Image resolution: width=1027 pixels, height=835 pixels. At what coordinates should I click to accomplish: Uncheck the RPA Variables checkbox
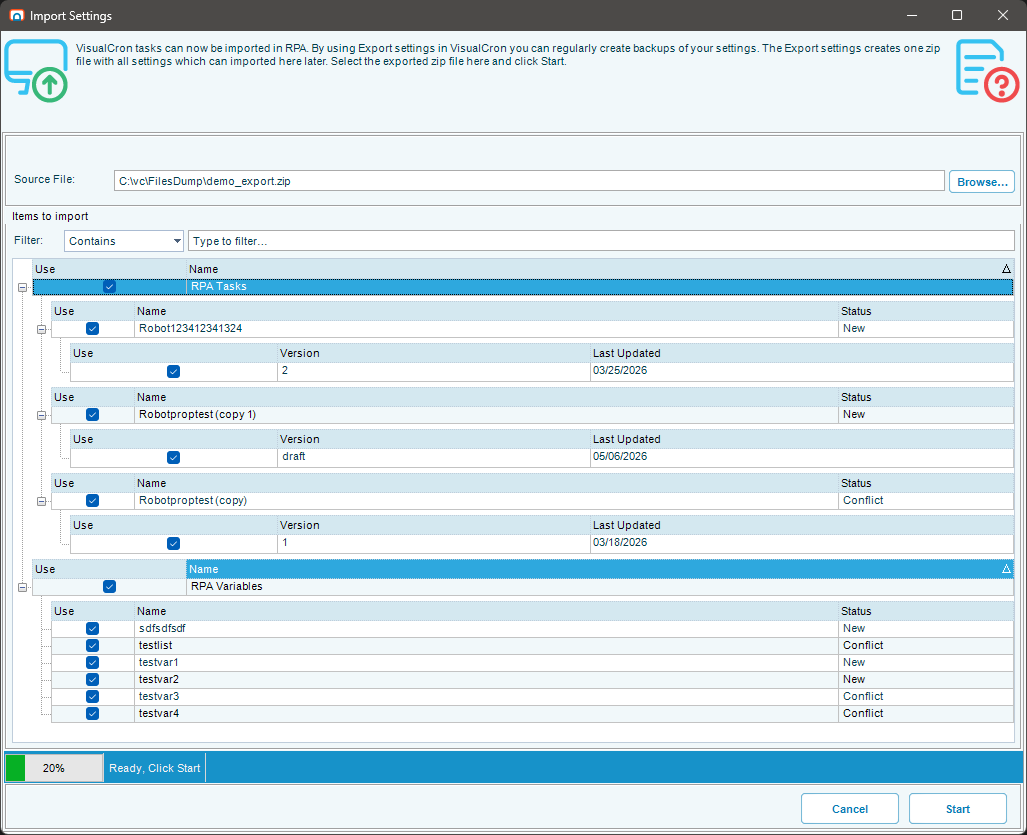coord(109,586)
